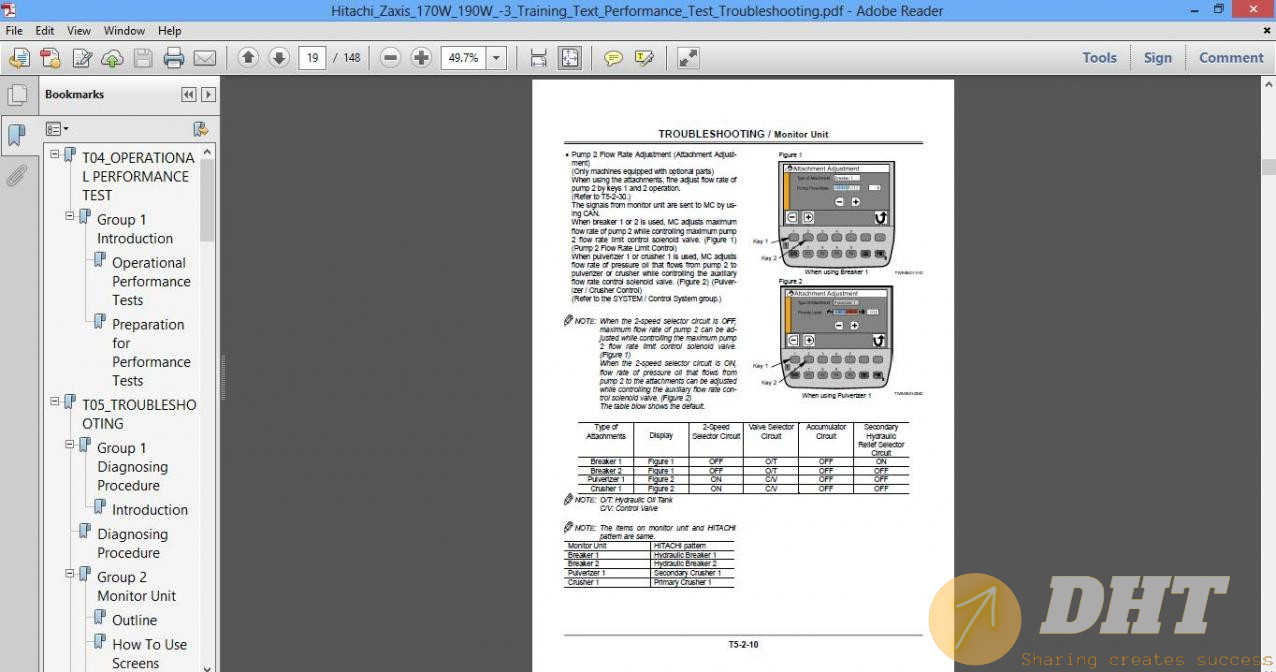This screenshot has width=1276, height=672.
Task: Jump to Preparation for Performance Tests bookmark
Action: coord(151,352)
